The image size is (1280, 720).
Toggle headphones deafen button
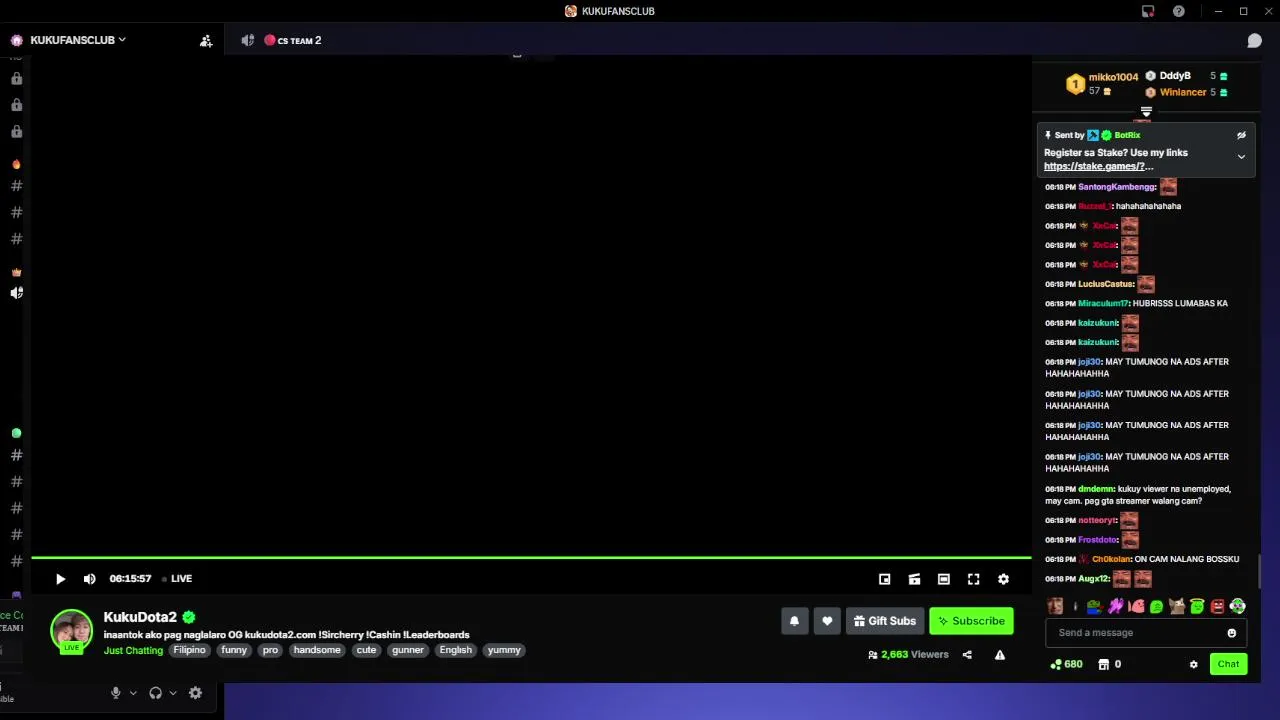coord(155,693)
